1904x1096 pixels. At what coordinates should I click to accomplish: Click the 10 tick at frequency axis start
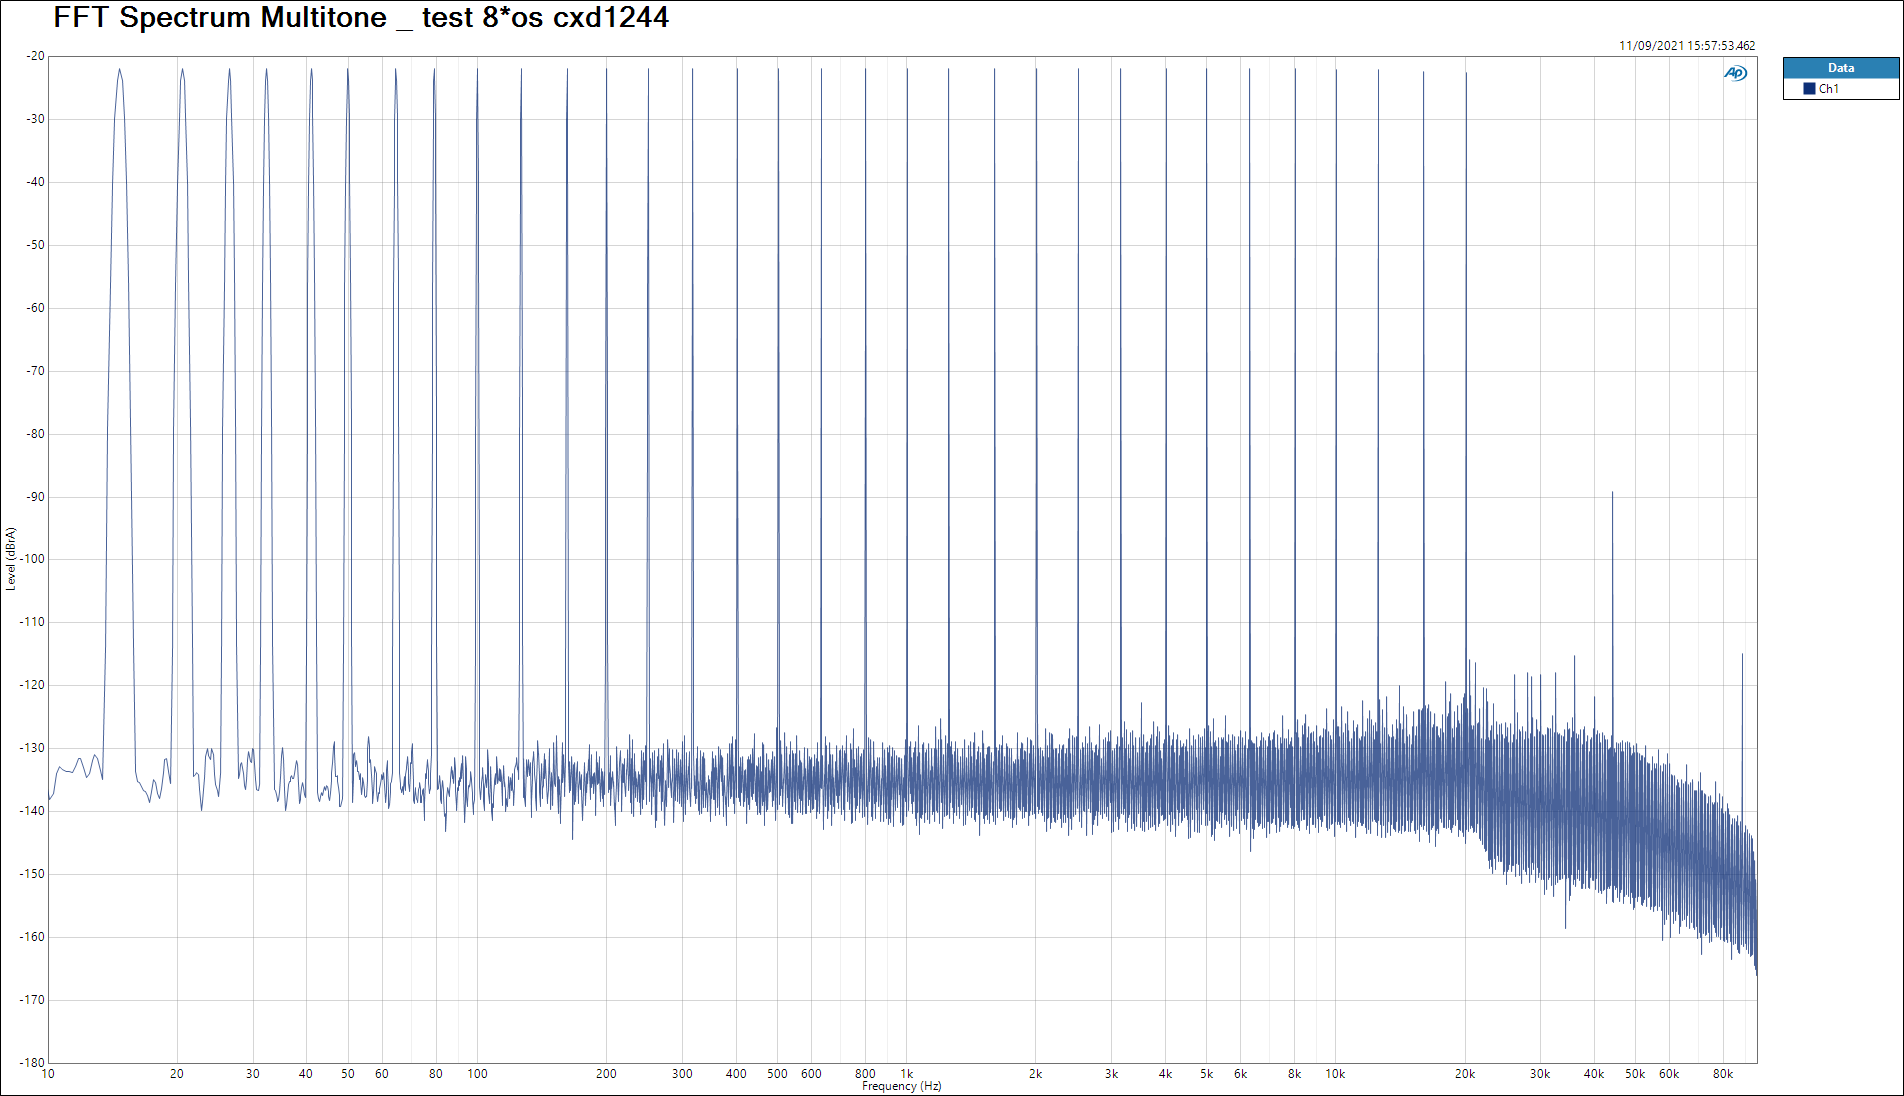coord(48,1074)
